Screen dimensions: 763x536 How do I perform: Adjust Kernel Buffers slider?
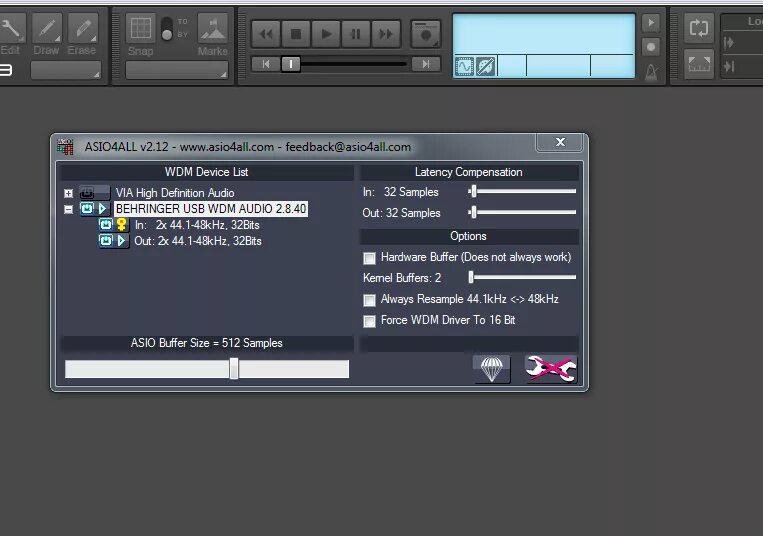click(x=471, y=277)
